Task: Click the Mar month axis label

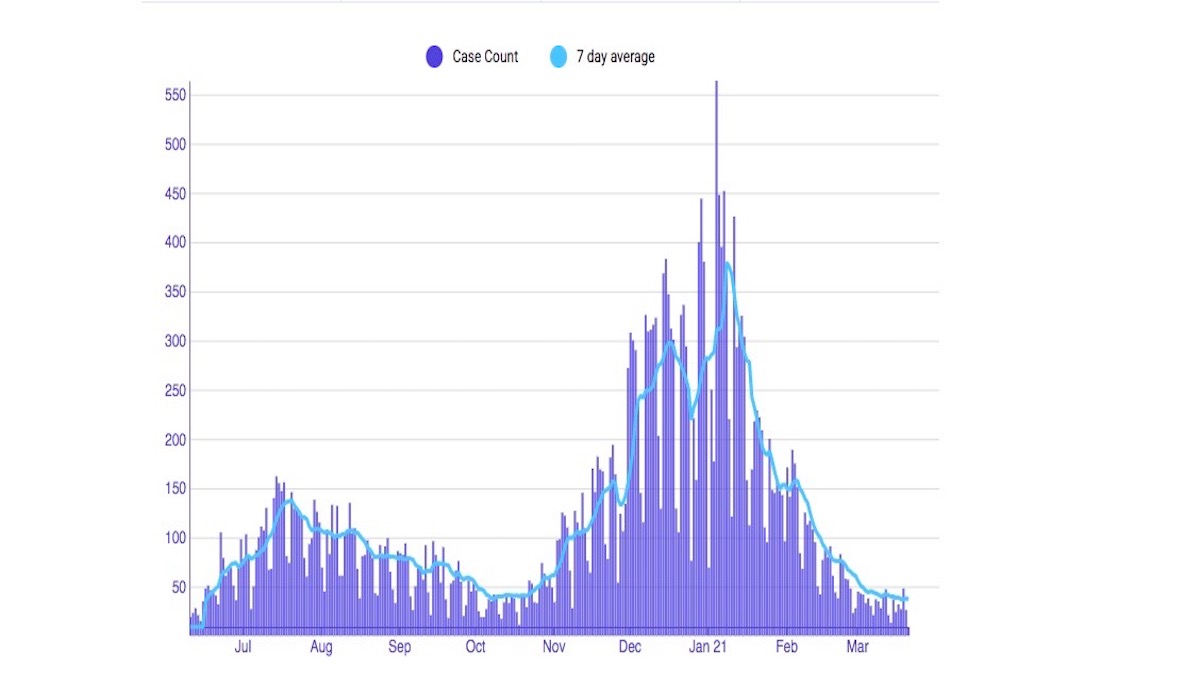Action: [x=857, y=647]
